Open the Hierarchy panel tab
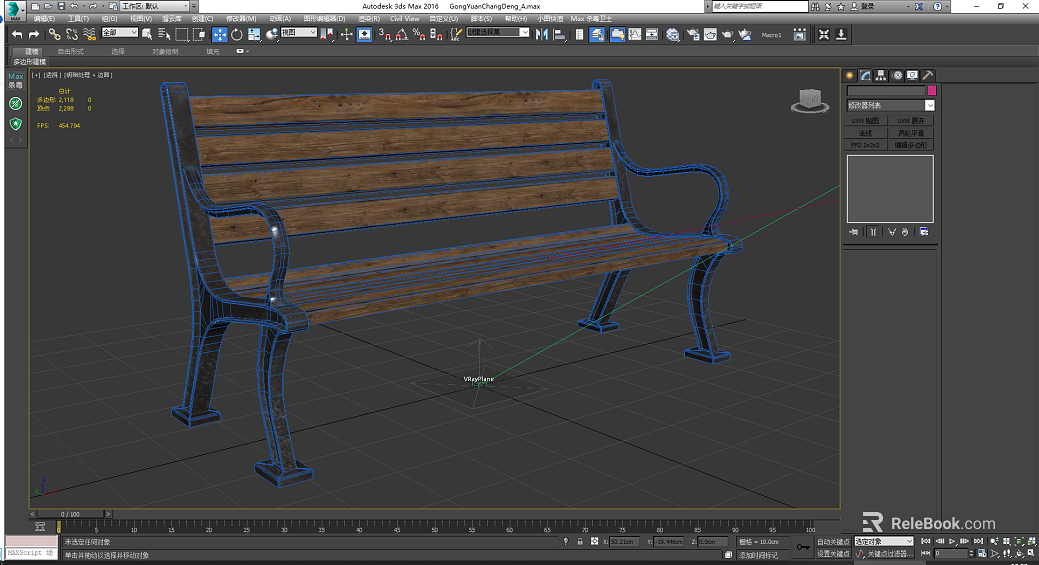Image resolution: width=1039 pixels, height=565 pixels. 881,76
